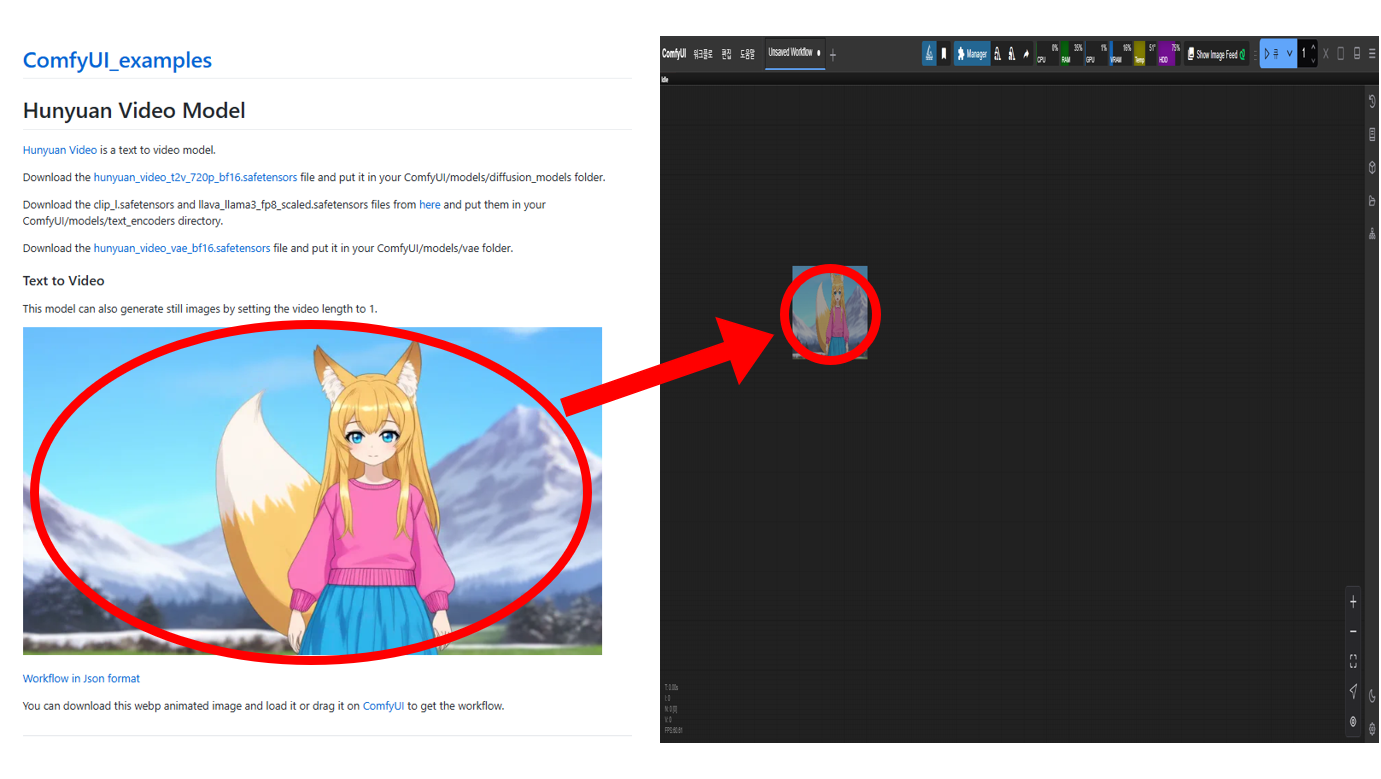1381x779 pixels.
Task: Open the hamburger menu icon top right
Action: 1372,54
